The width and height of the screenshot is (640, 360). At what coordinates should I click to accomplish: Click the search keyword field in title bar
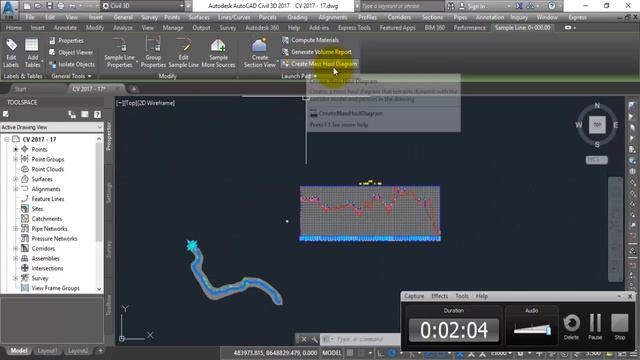[402, 6]
